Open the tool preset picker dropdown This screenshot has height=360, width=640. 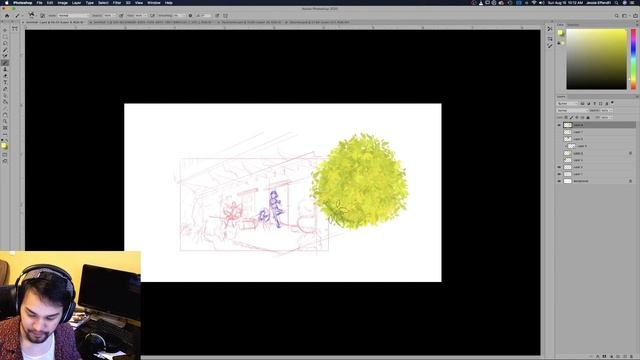[18, 16]
